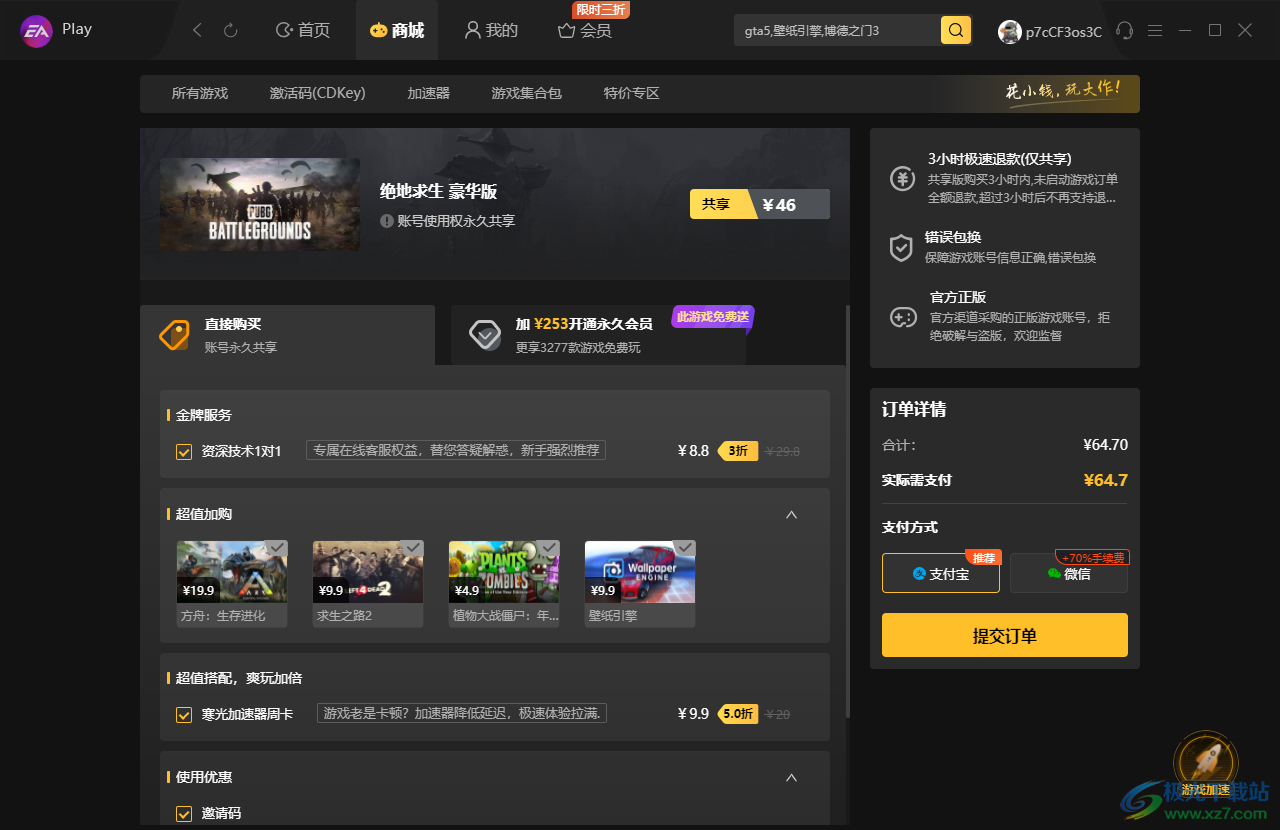Tick the 方舟：生存进化 add-on checkmark
The height and width of the screenshot is (830, 1280).
[277, 548]
